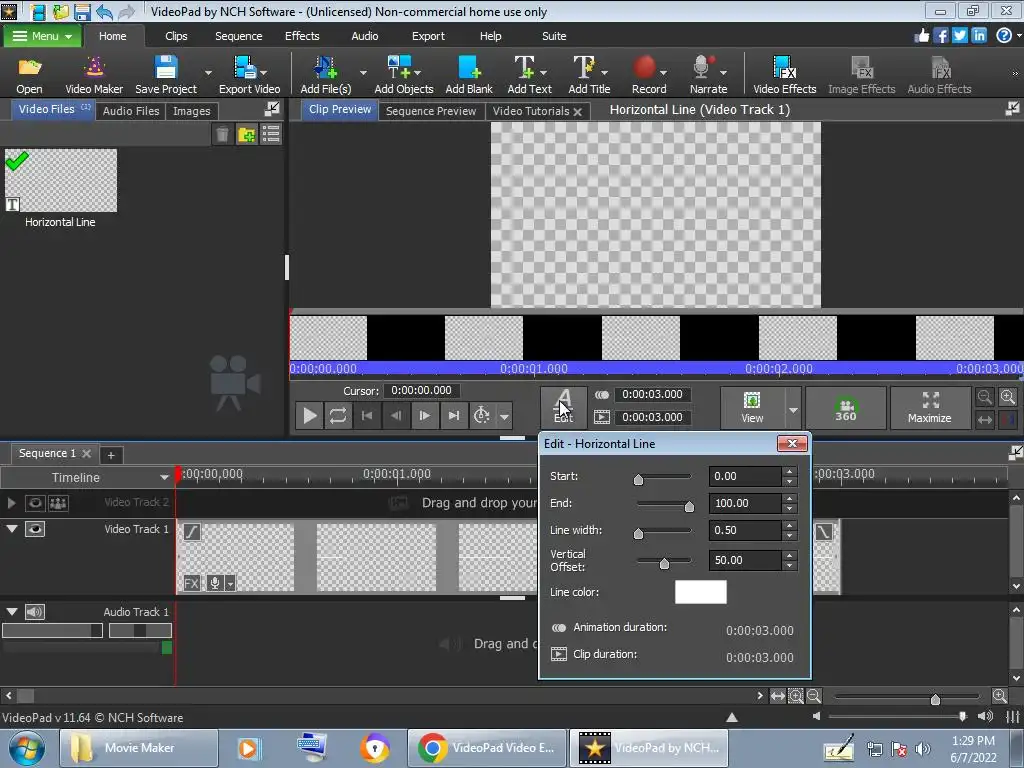Mute Audio Track 1 with the speaker icon

coord(35,612)
